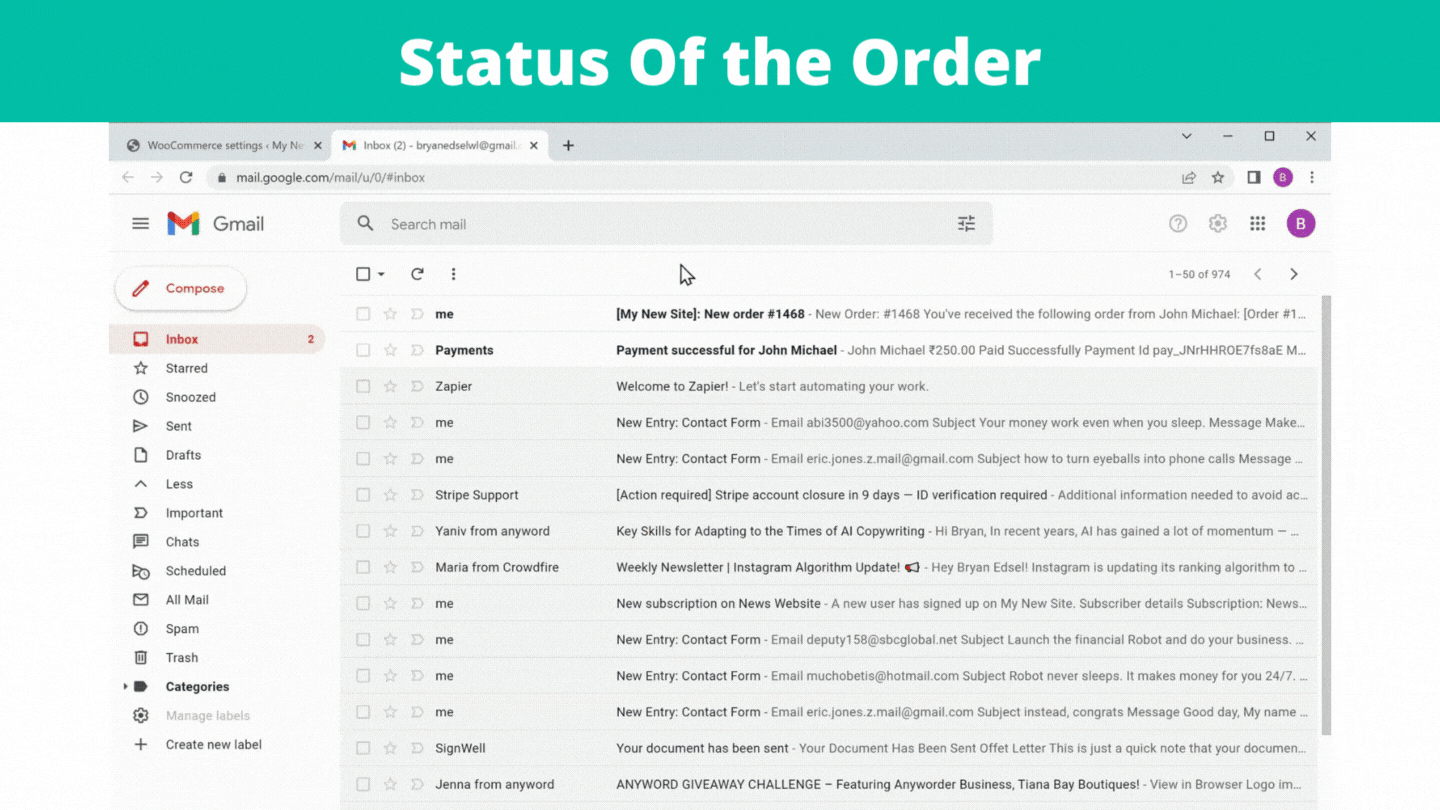Viewport: 1440px width, 810px height.
Task: Click the Refresh inbox icon
Action: [417, 274]
